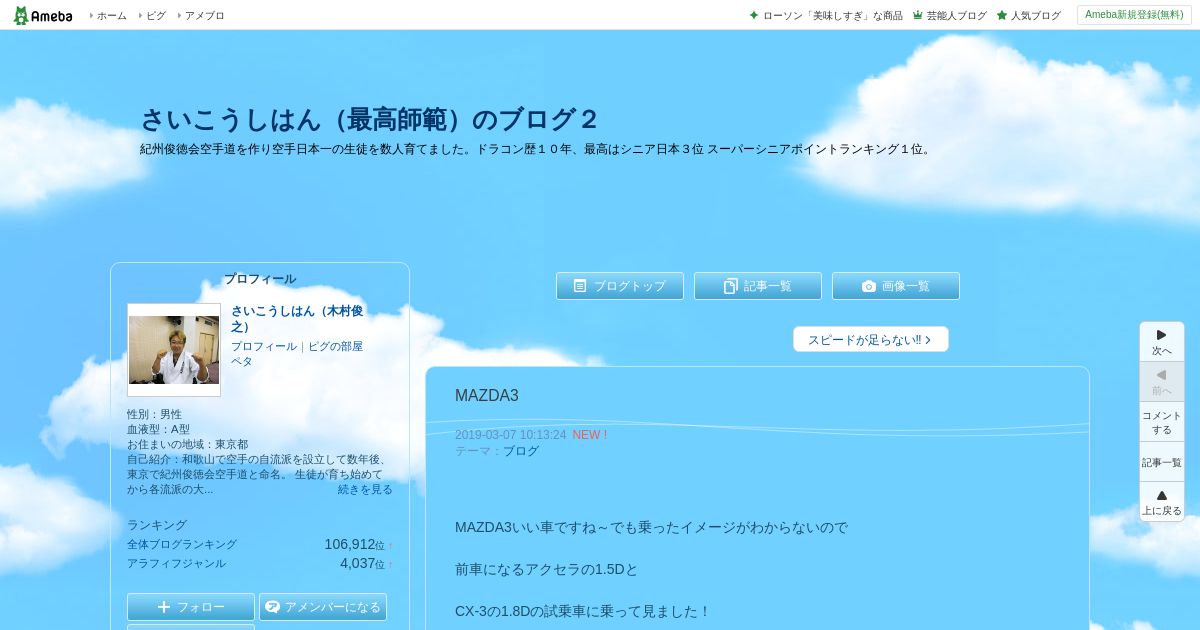
Task: Click the ペタ link
Action: tap(242, 362)
